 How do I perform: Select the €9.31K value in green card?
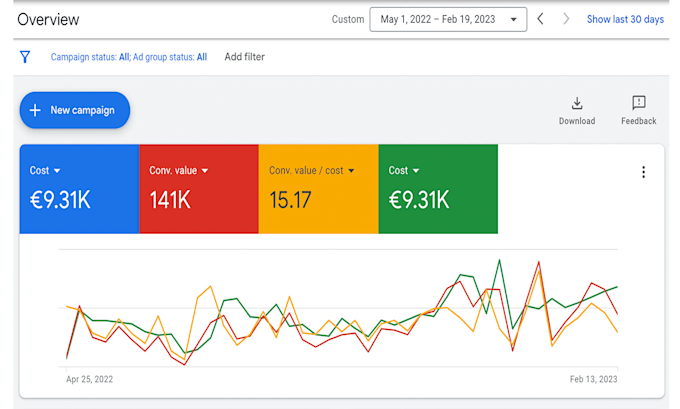tap(419, 200)
